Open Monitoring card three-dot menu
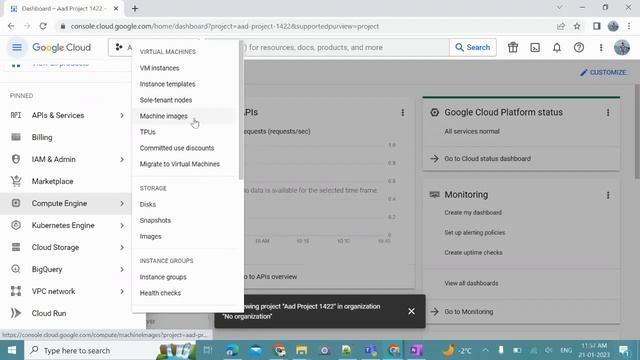Image resolution: width=640 pixels, height=360 pixels. click(608, 196)
